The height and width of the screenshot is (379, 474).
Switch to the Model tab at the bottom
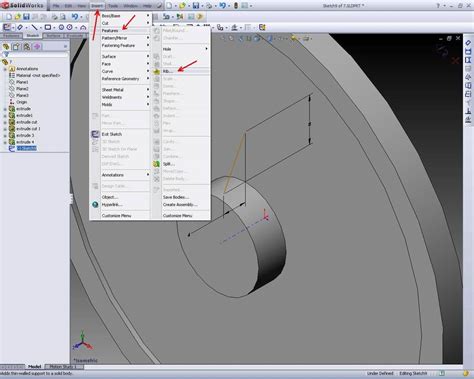point(34,367)
